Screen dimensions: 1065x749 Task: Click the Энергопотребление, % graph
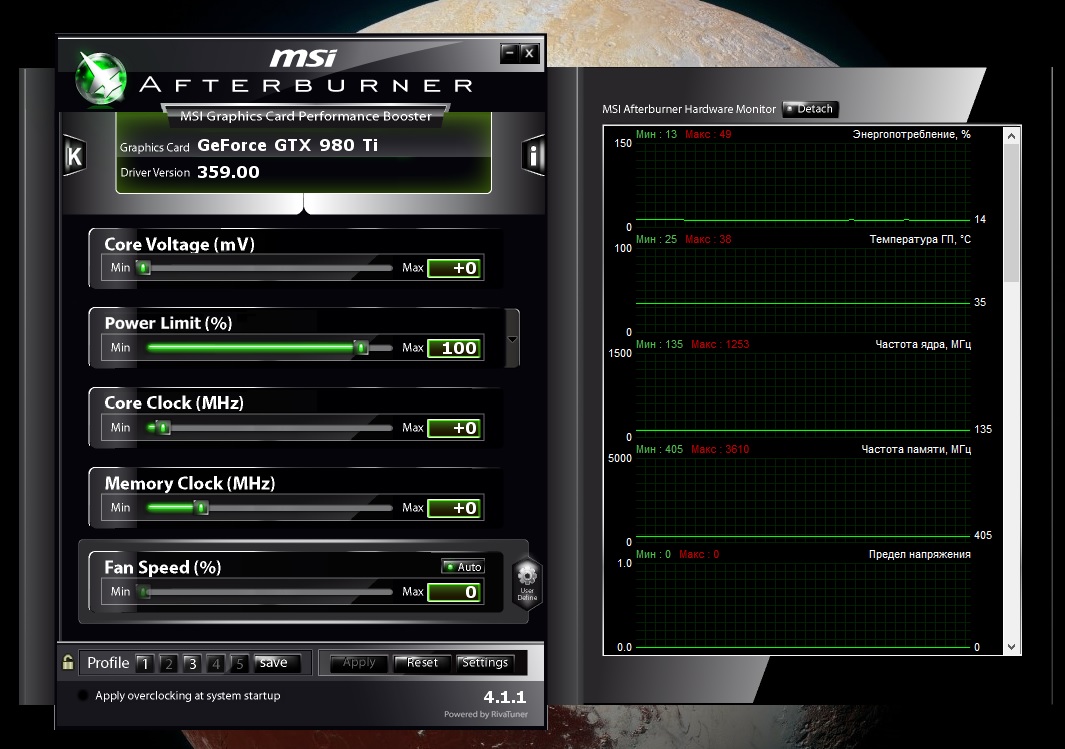(x=803, y=184)
